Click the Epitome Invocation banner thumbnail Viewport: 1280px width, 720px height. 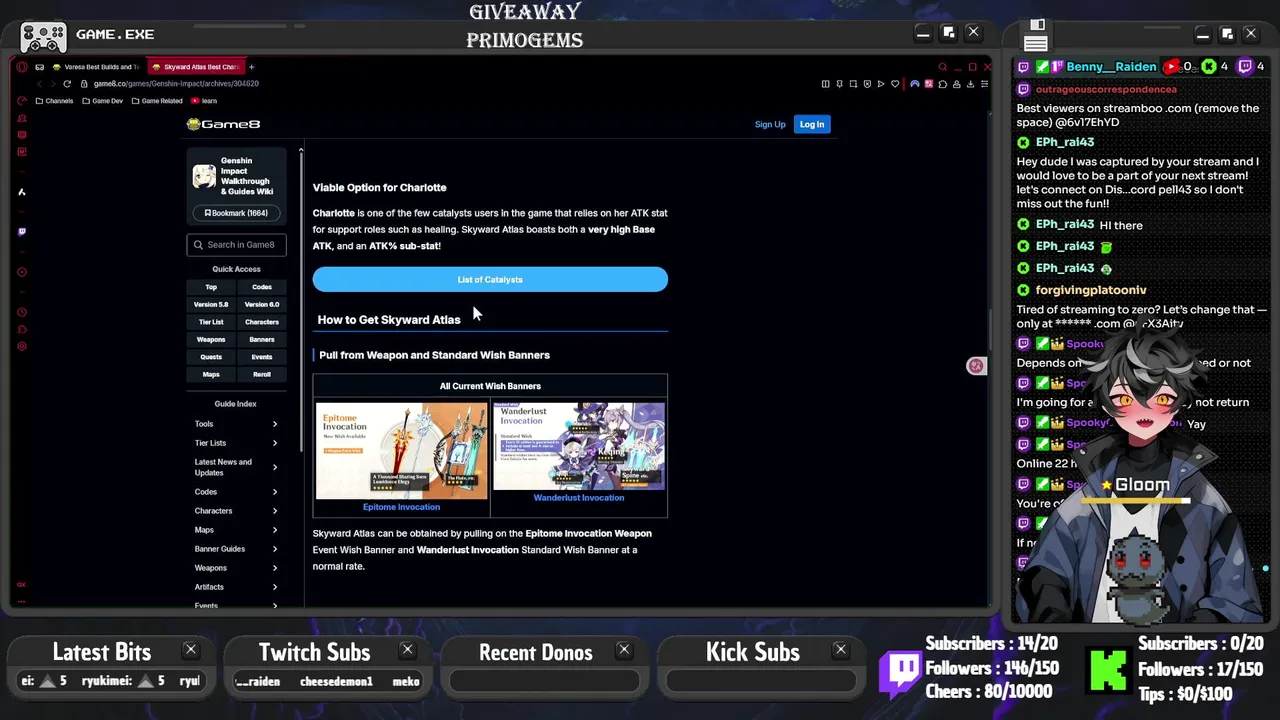coord(401,450)
